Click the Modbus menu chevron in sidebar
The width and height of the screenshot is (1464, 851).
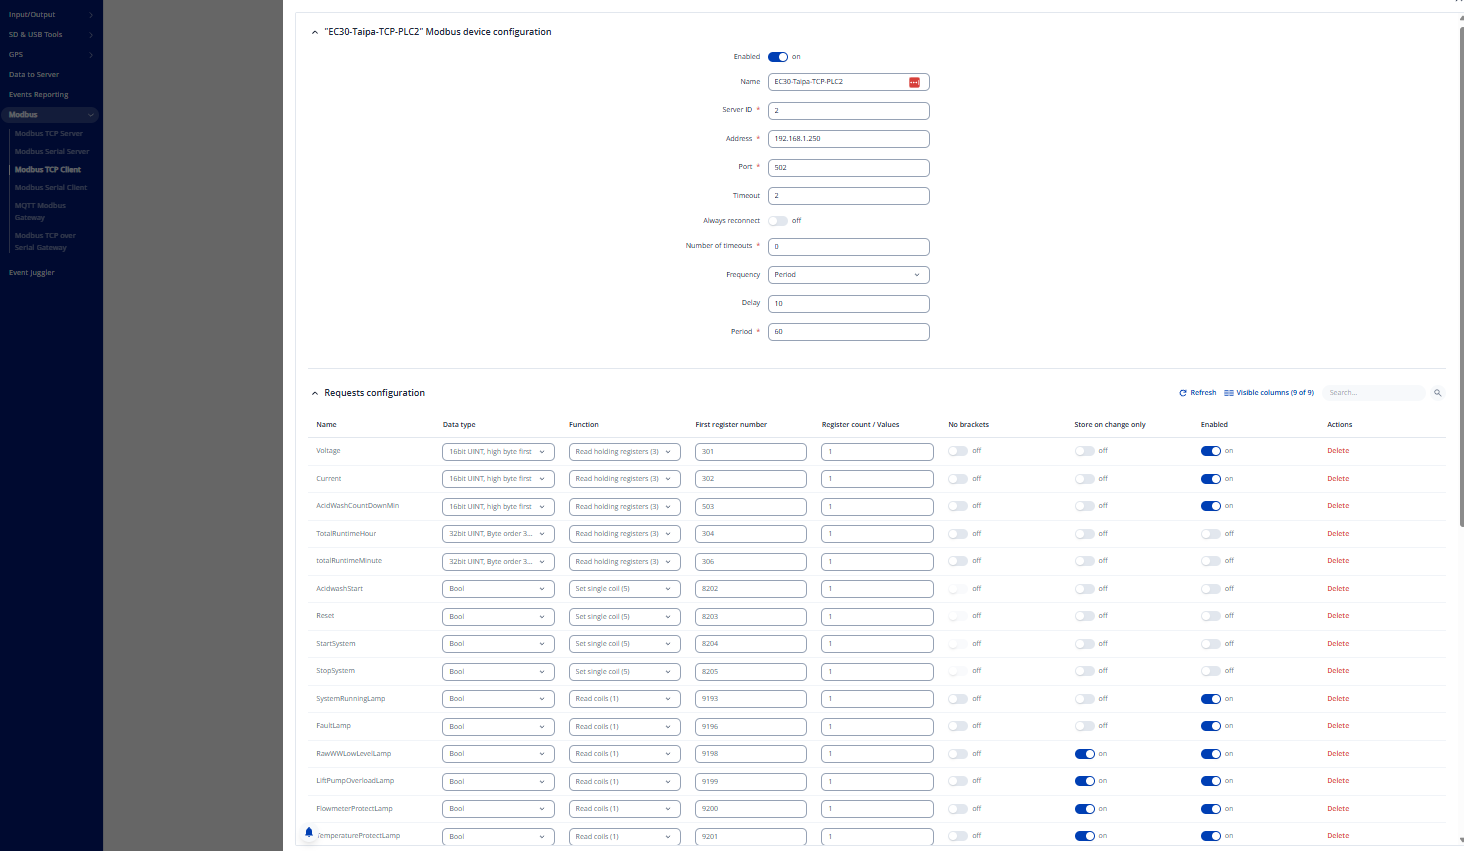click(91, 115)
